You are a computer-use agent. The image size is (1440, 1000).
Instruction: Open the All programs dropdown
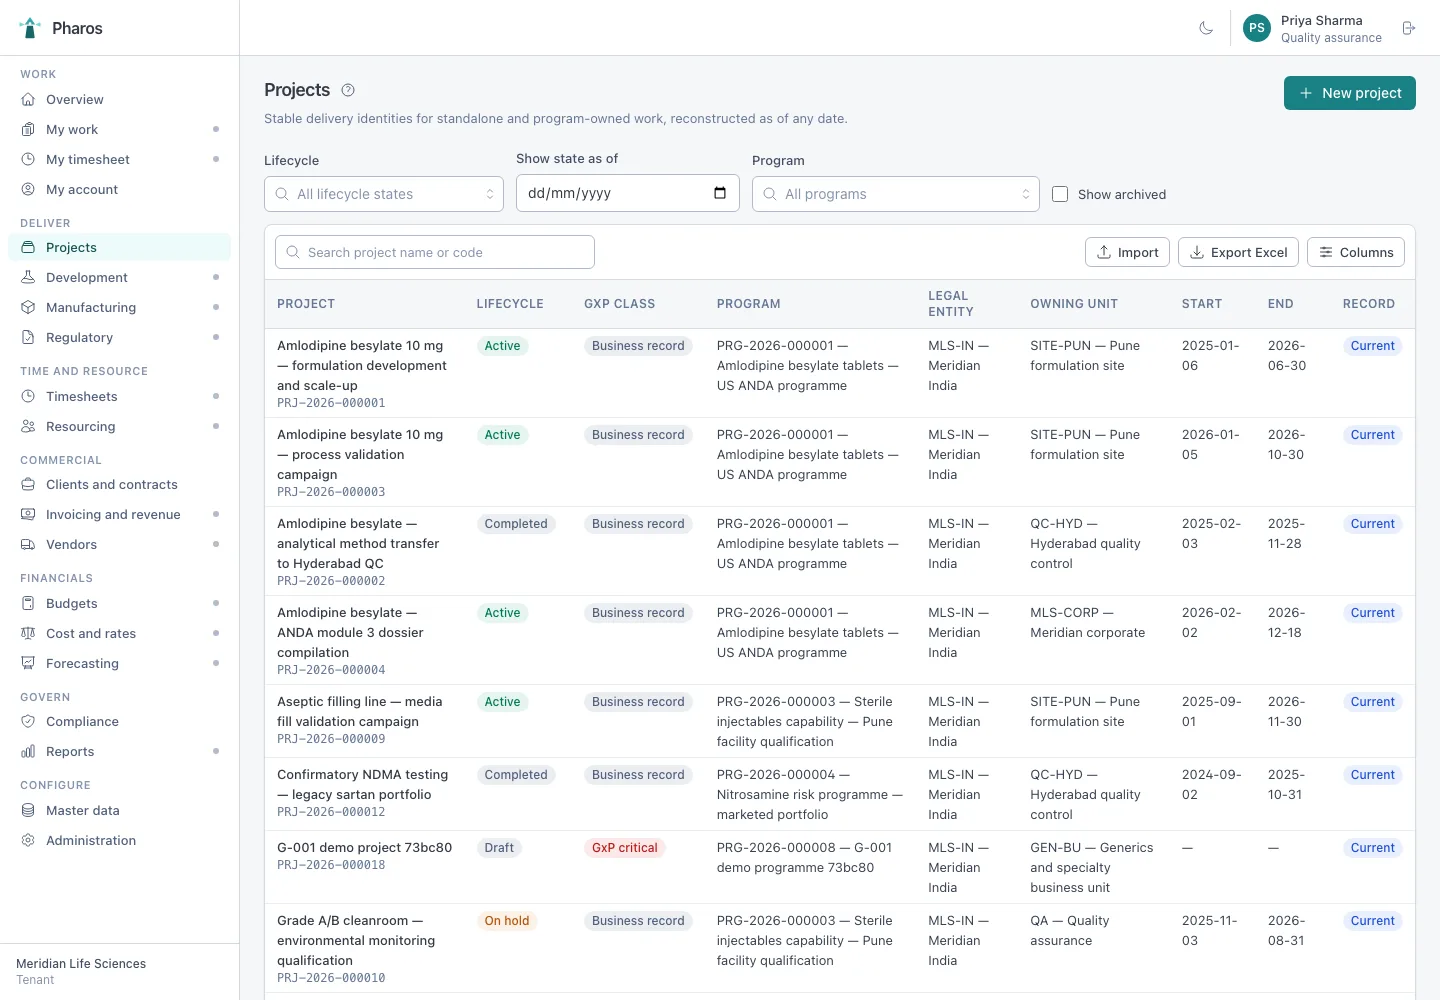[x=896, y=194]
